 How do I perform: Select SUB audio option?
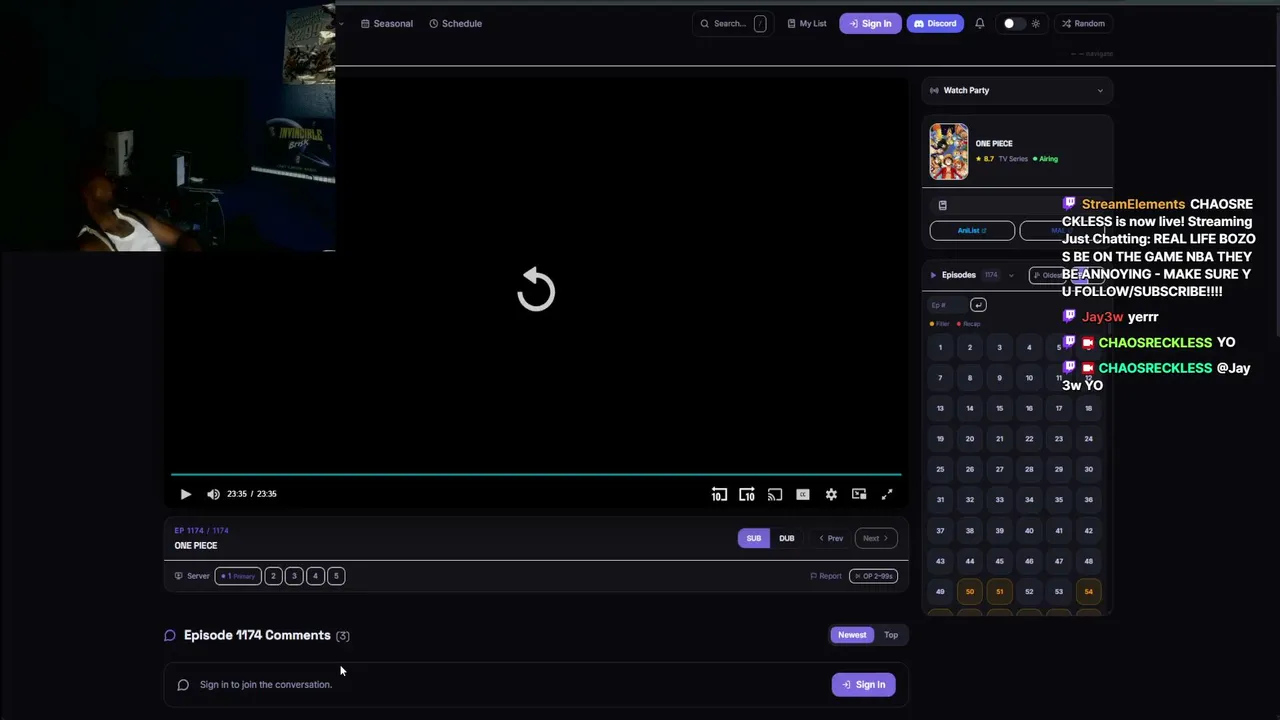coord(754,538)
